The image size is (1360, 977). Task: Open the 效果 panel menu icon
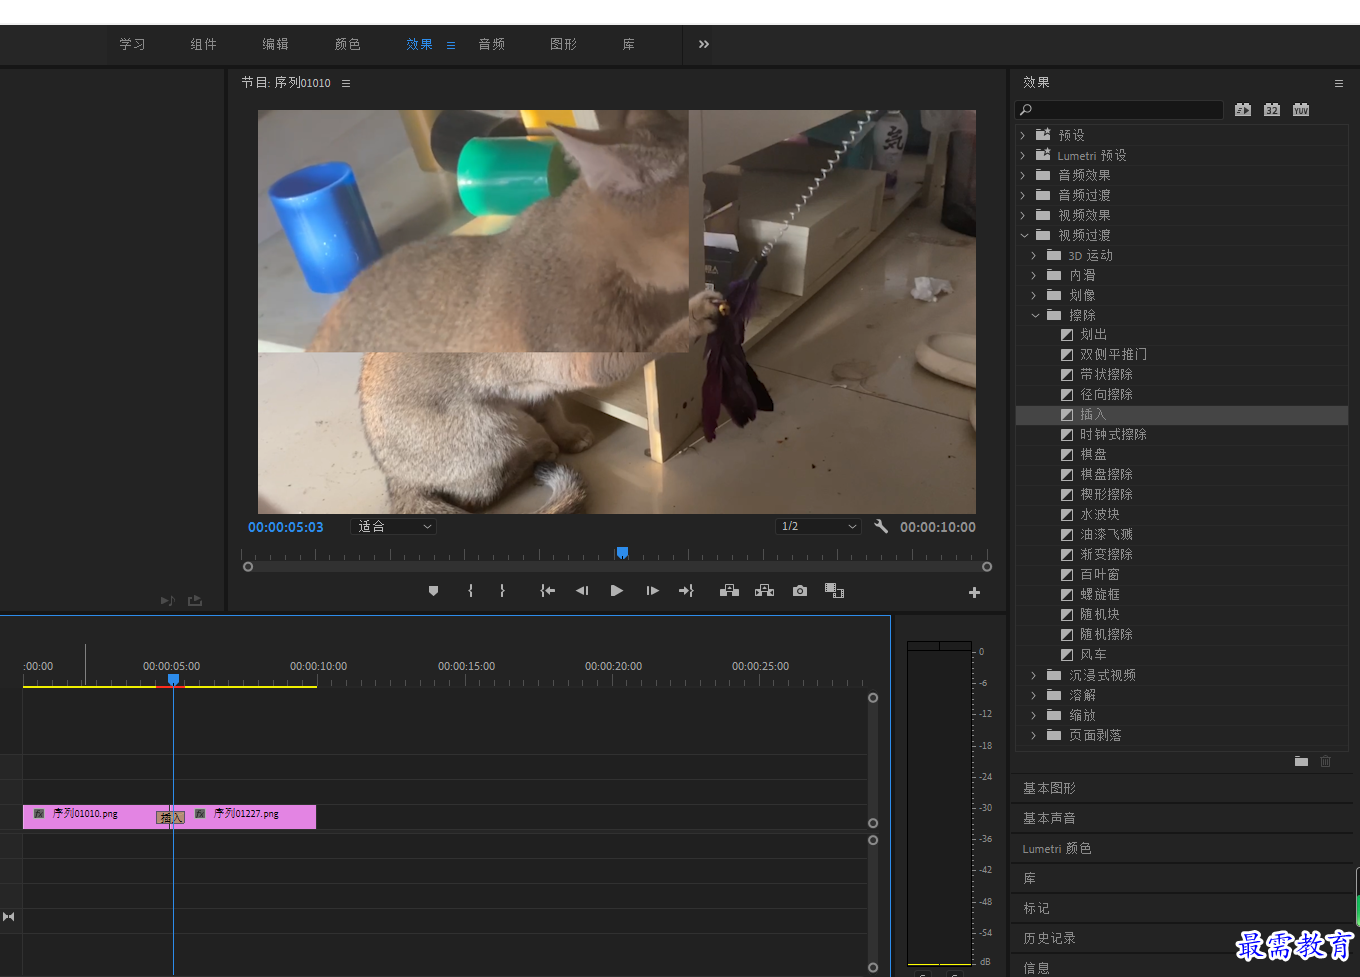click(1339, 83)
